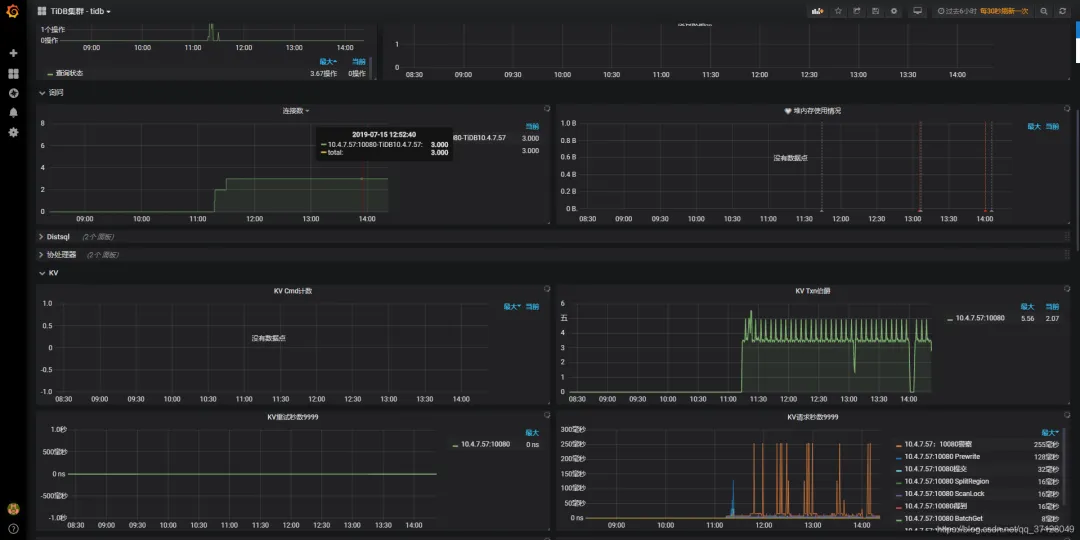Open the Configuration gear in sidebar
This screenshot has height=540, width=1080.
tap(13, 132)
